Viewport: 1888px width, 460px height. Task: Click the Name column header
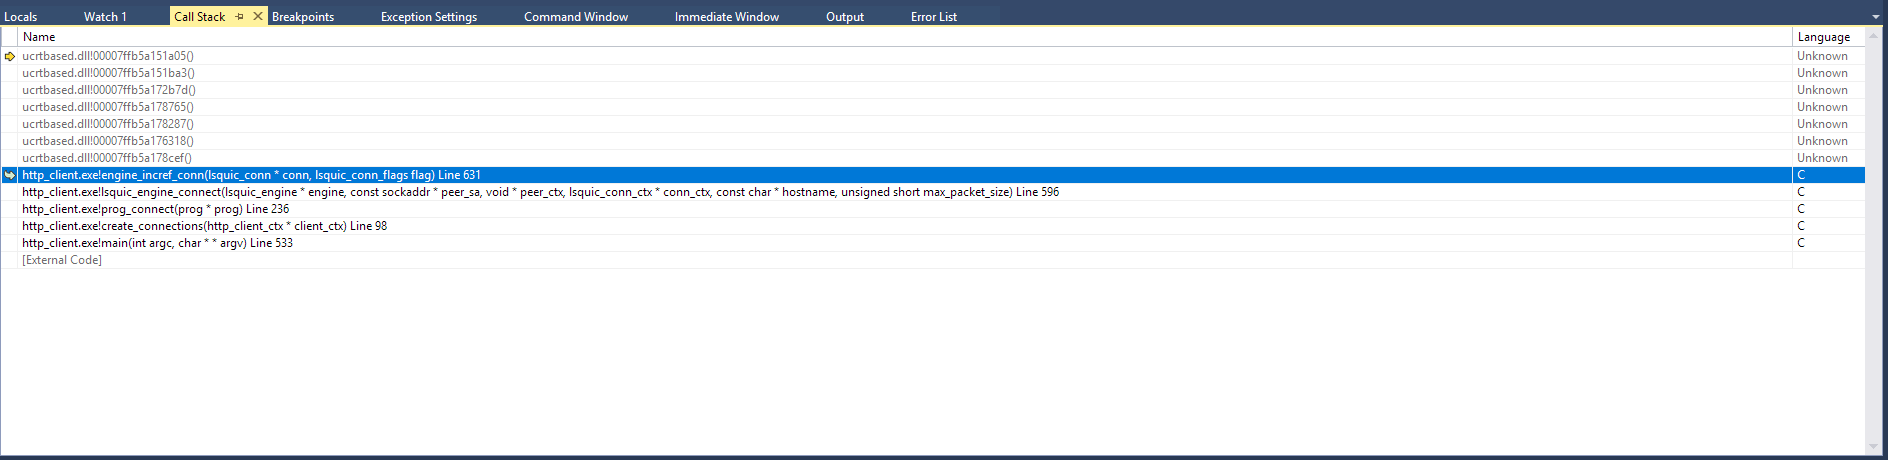[x=905, y=37]
